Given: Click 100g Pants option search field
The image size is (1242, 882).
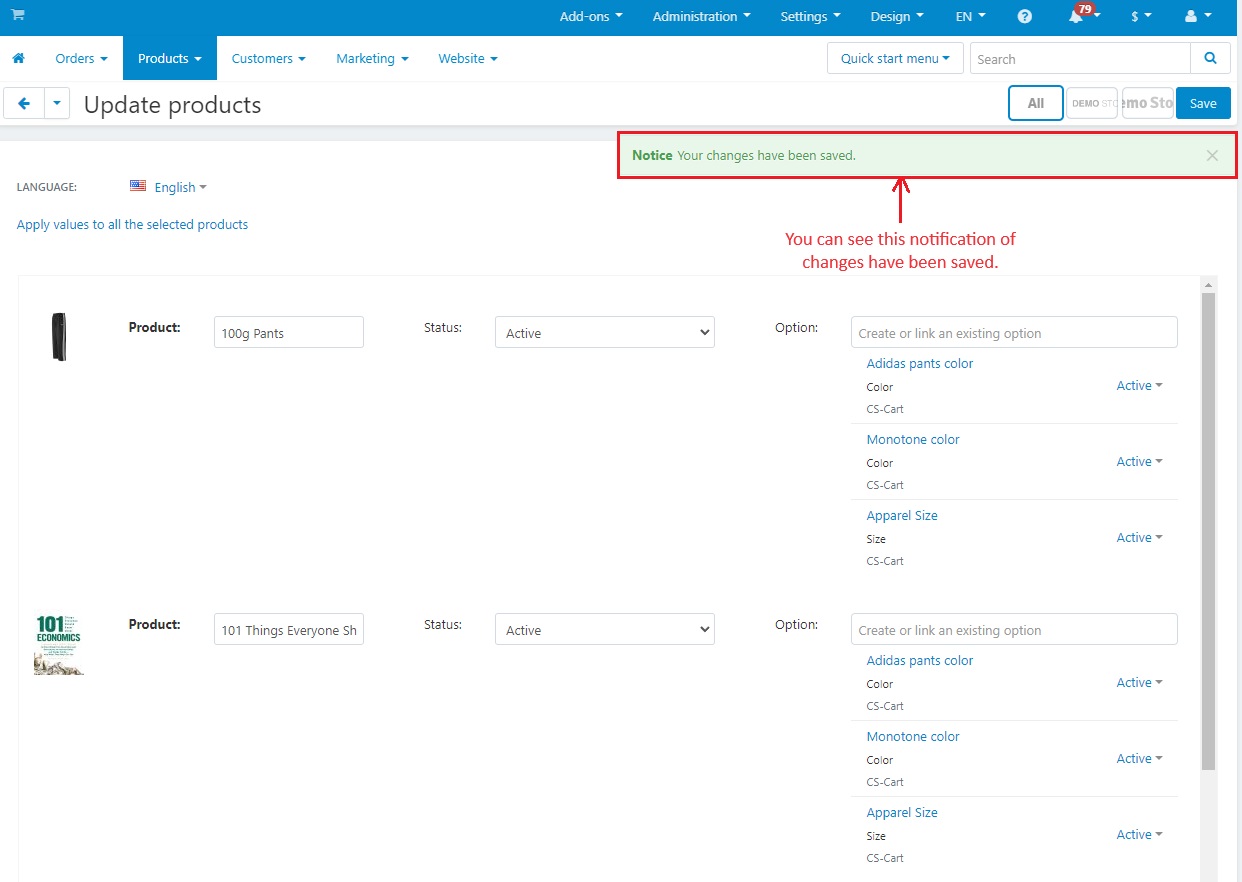Looking at the screenshot, I should [x=1014, y=333].
